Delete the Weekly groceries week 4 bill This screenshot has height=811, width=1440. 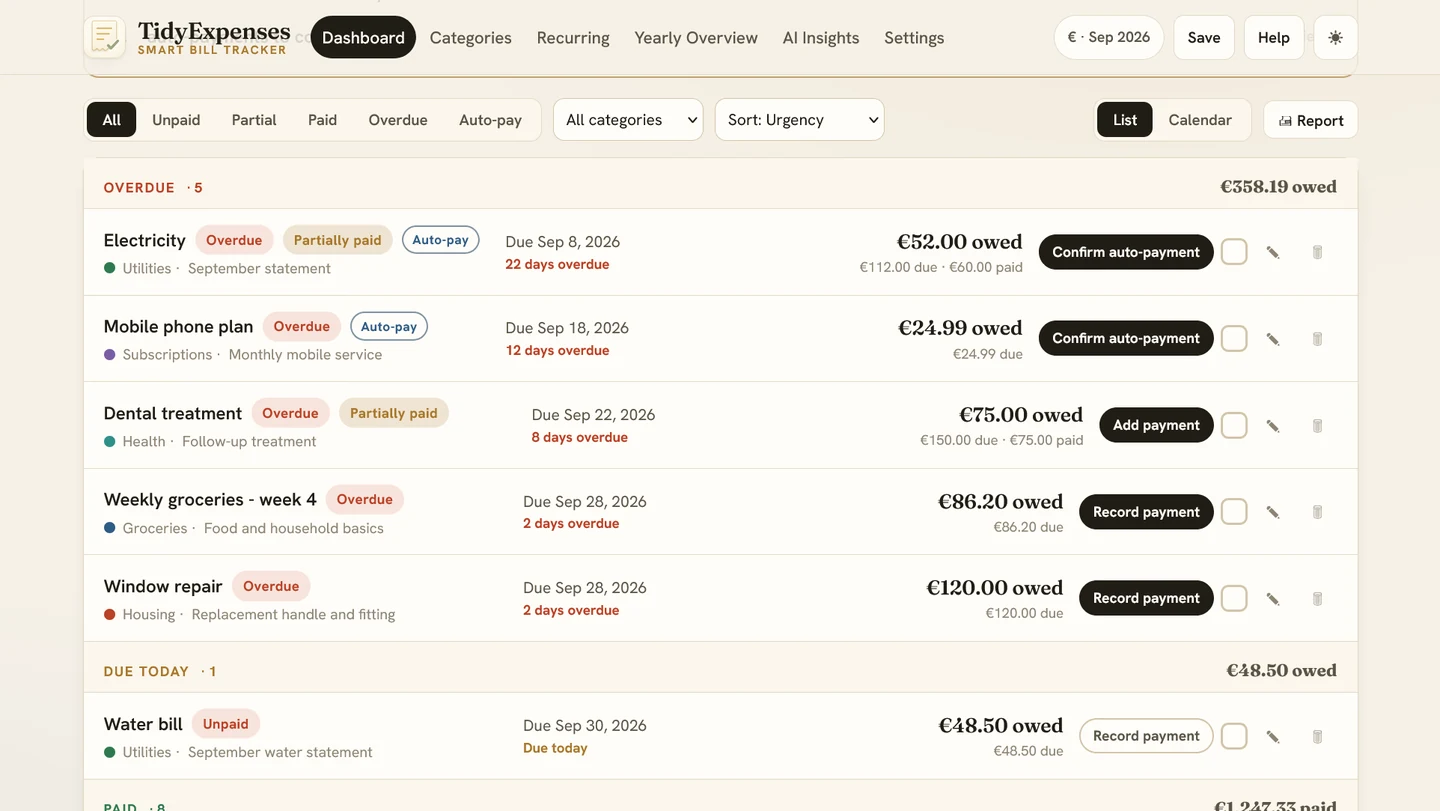pyautogui.click(x=1317, y=512)
